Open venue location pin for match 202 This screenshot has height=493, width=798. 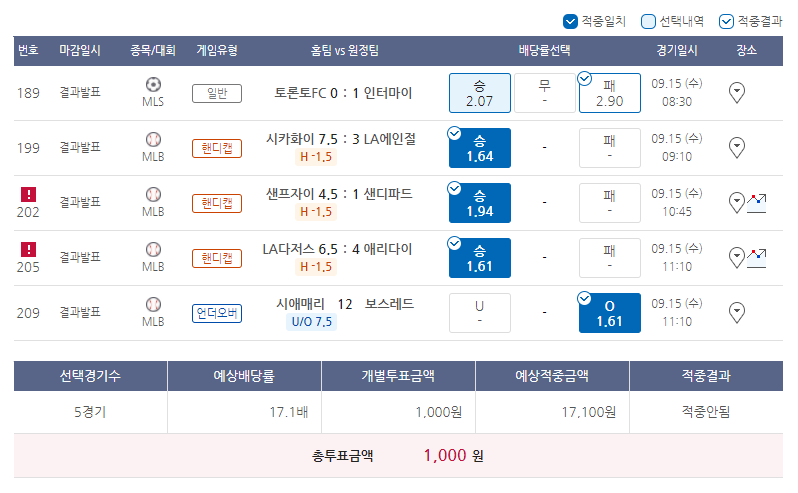[736, 202]
